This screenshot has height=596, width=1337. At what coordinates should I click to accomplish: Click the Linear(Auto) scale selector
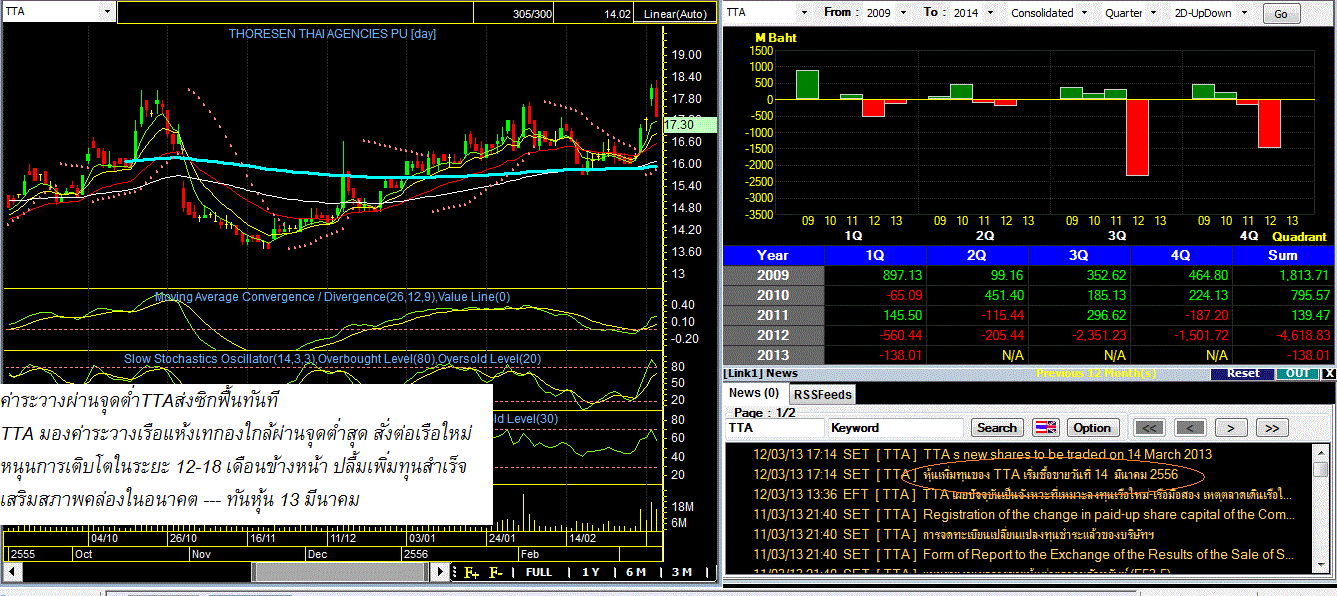click(674, 14)
